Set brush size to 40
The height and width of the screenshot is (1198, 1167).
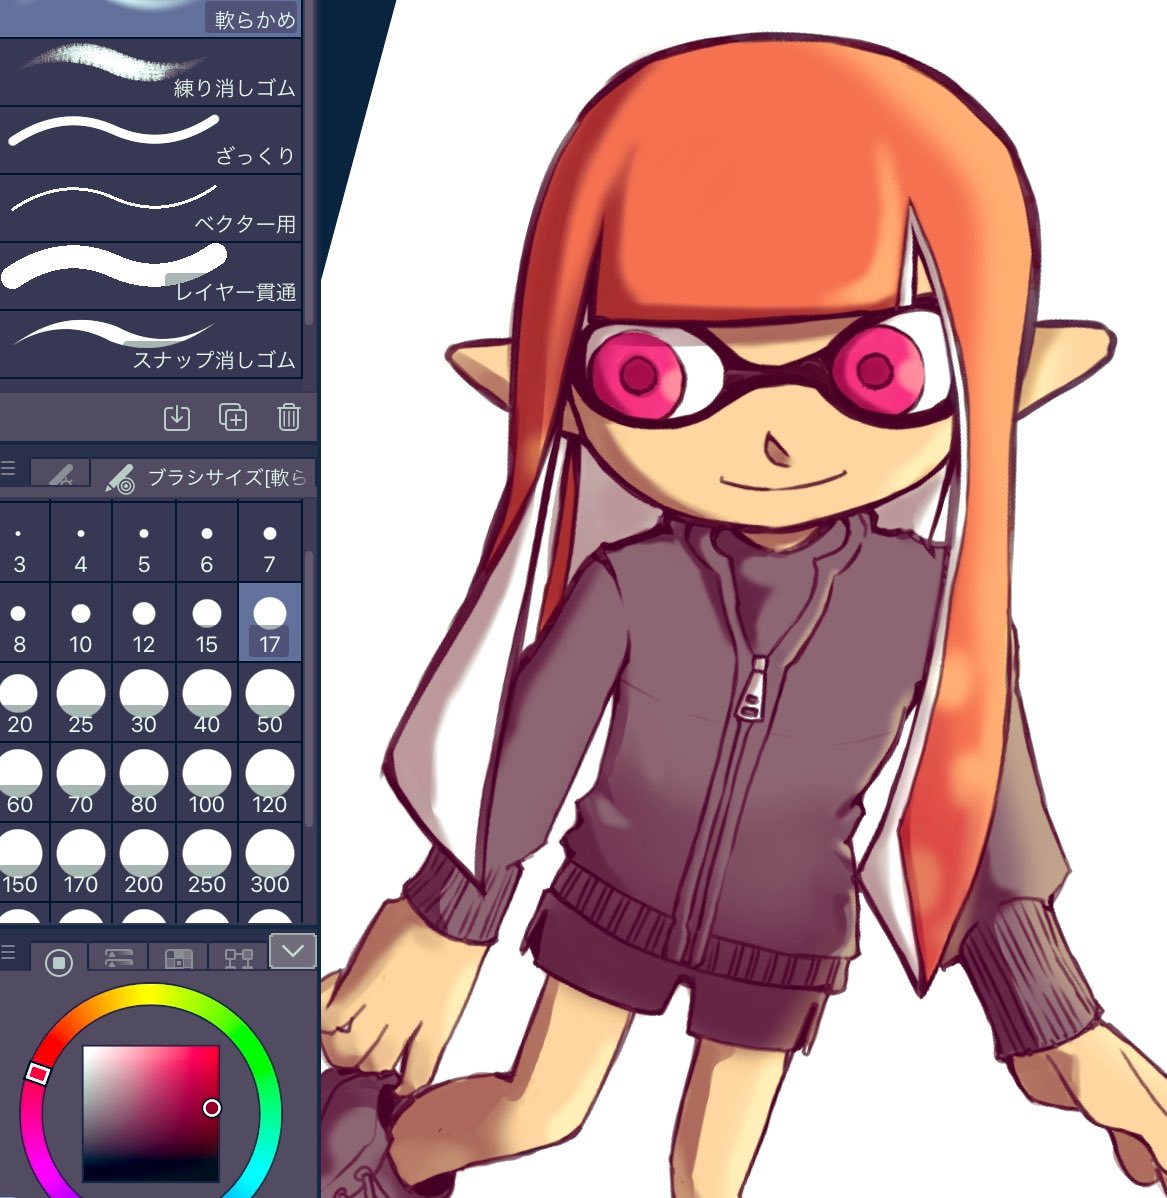[206, 702]
